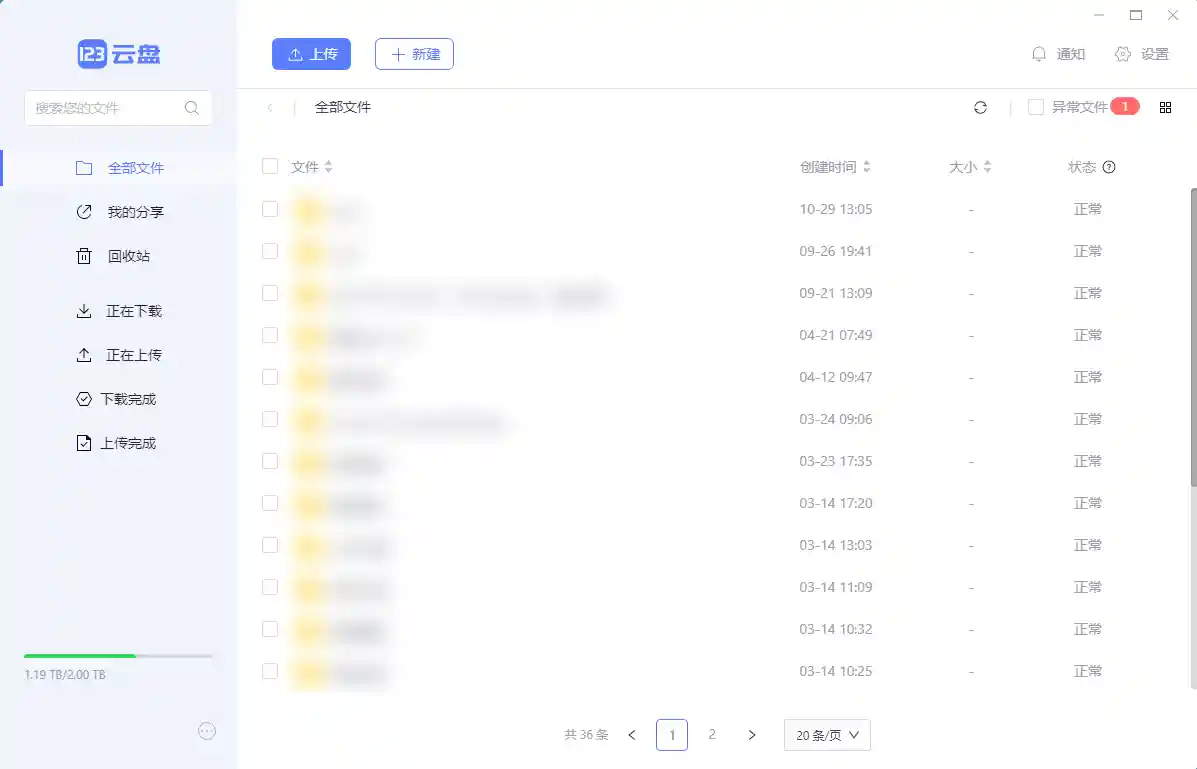
Task: Check the row created 03-14 13:03
Action: (270, 545)
